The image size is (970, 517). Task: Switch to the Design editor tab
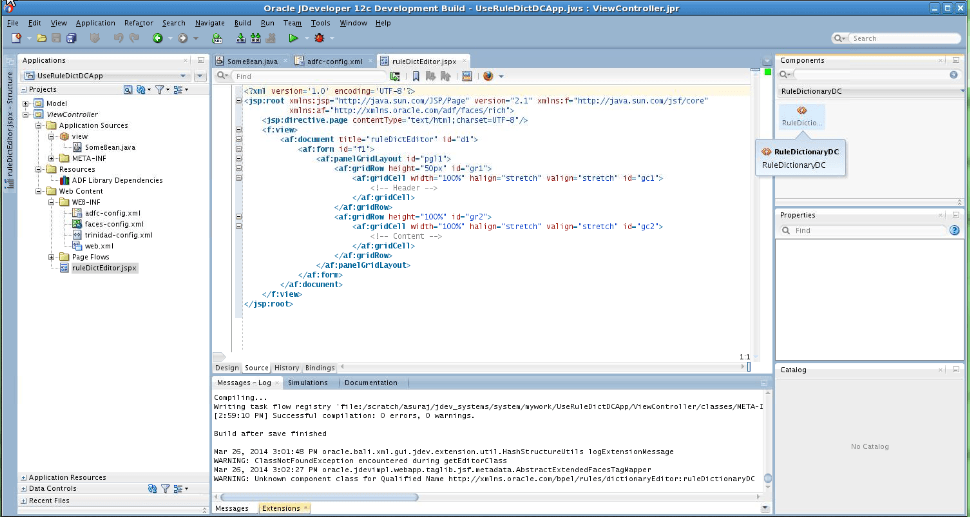point(227,367)
